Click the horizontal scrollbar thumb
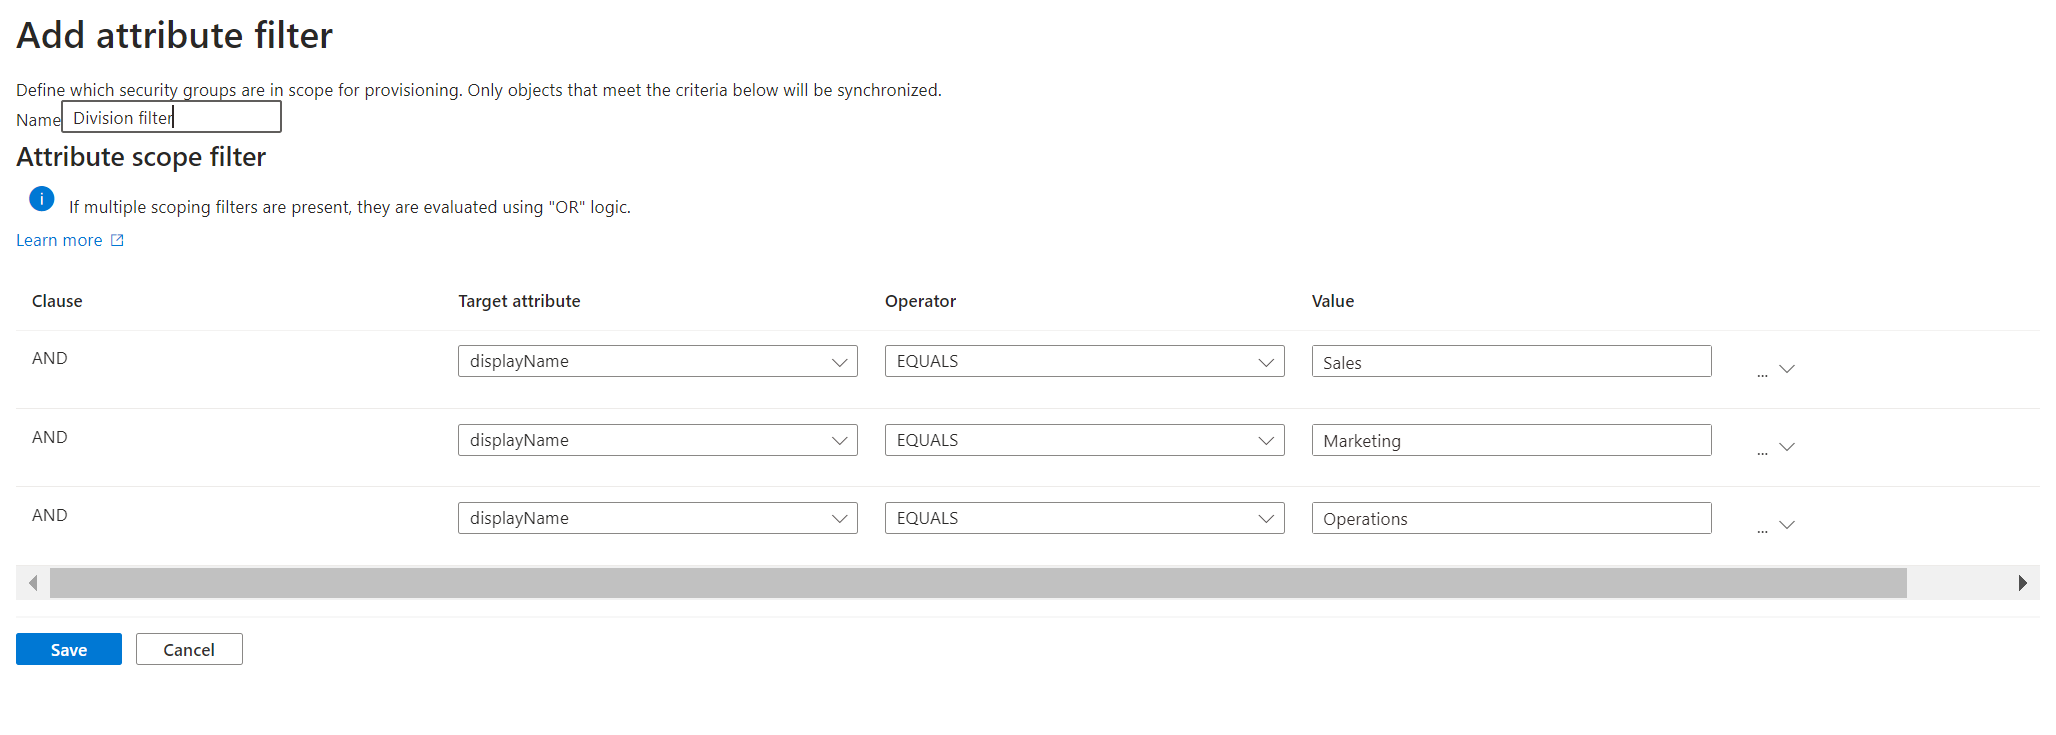This screenshot has width=2056, height=735. (978, 583)
